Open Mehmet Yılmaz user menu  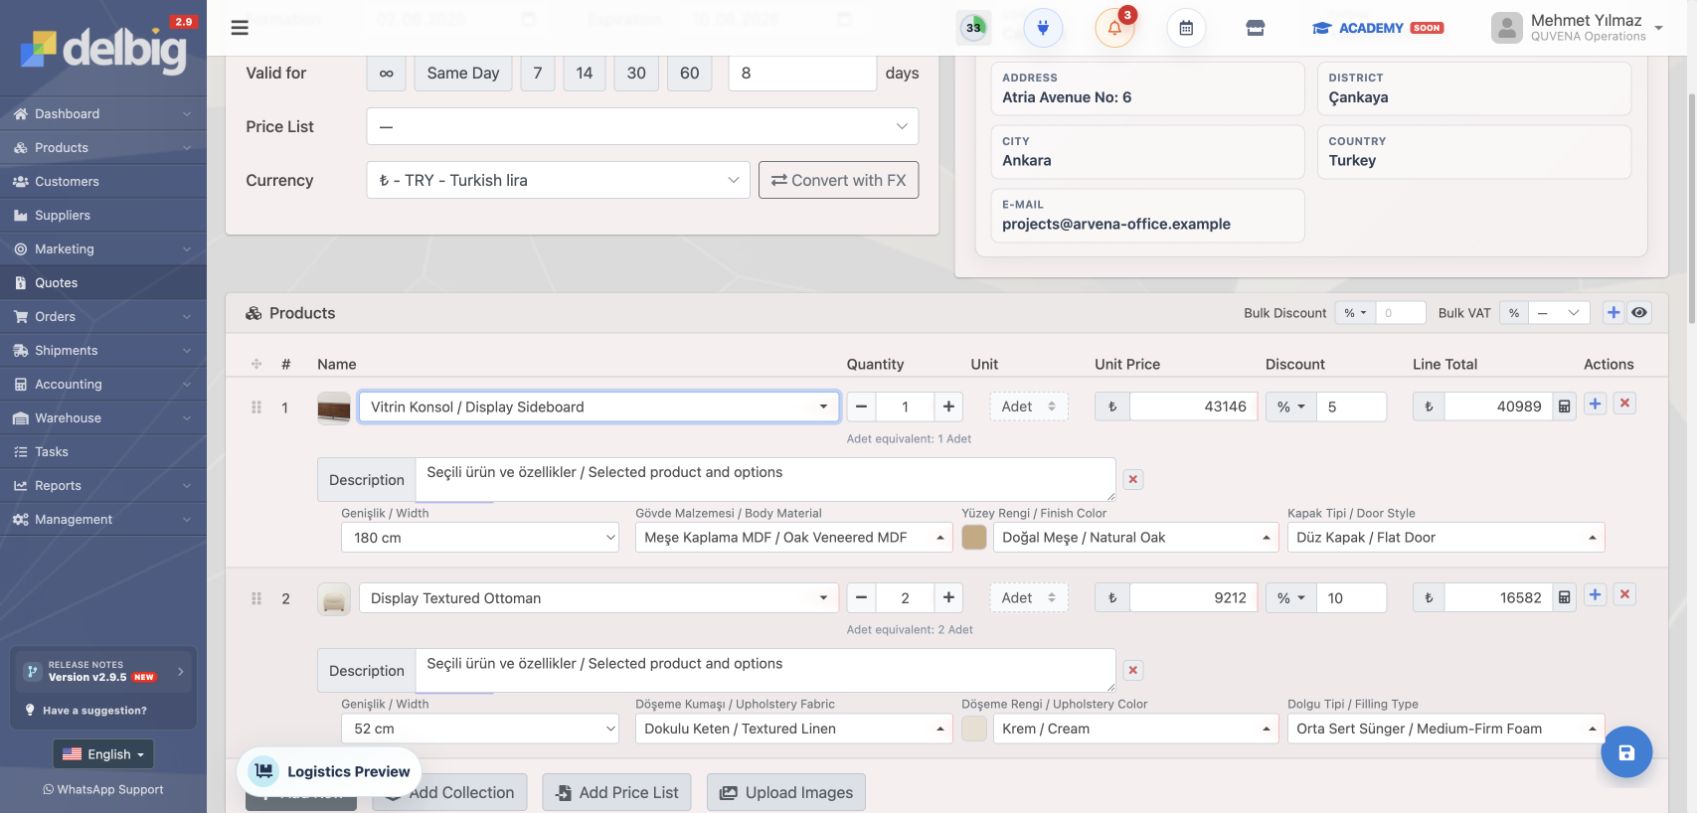click(1577, 28)
